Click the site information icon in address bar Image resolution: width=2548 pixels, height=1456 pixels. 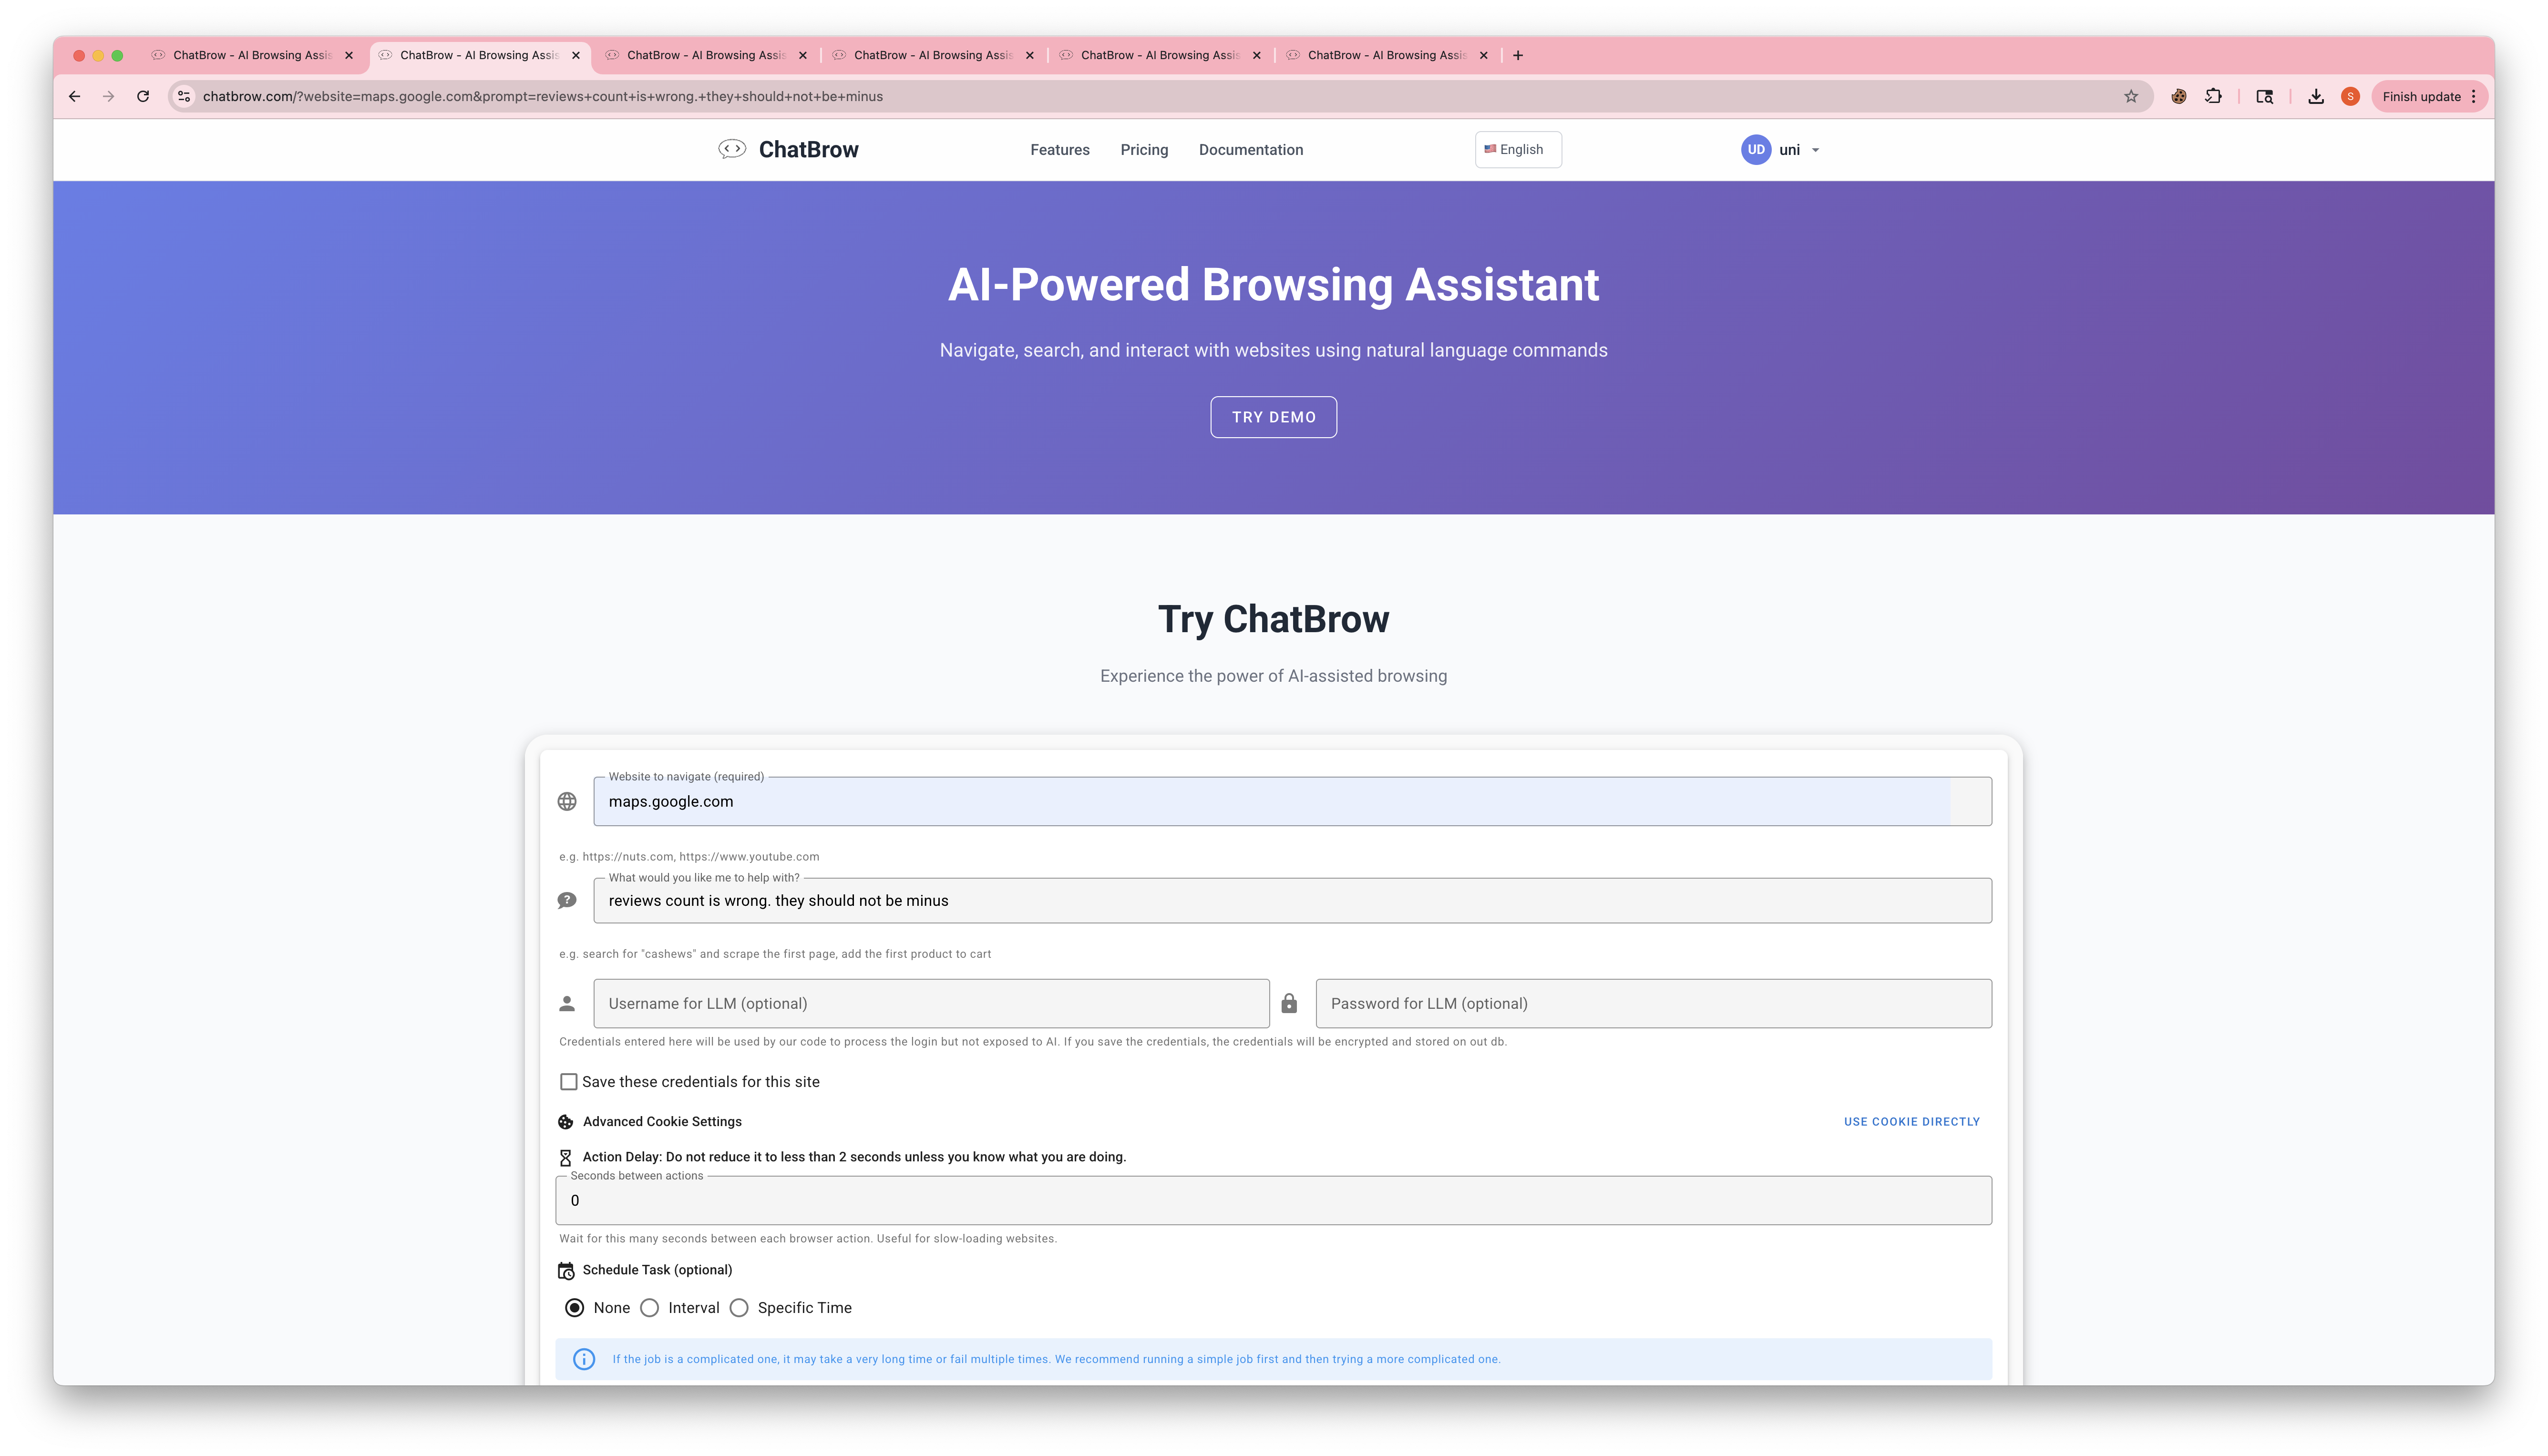click(184, 96)
